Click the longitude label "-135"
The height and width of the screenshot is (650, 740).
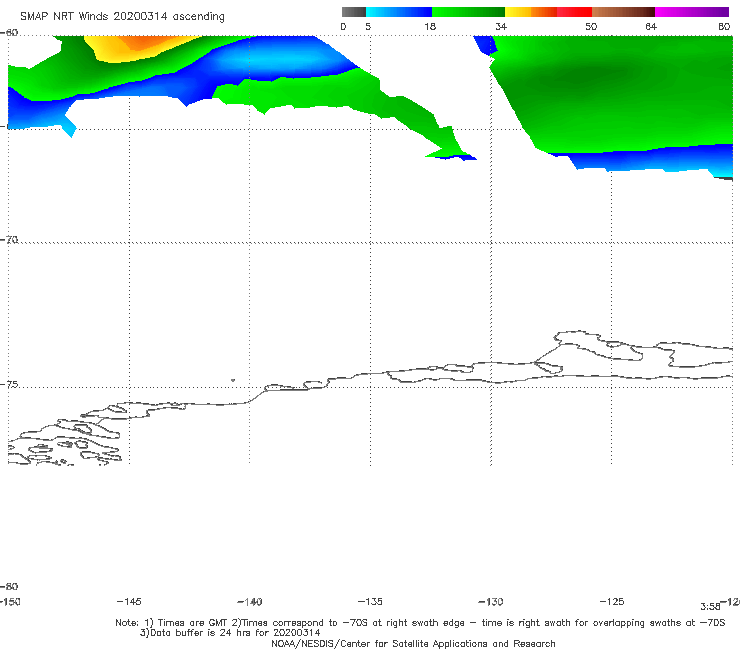click(x=370, y=601)
